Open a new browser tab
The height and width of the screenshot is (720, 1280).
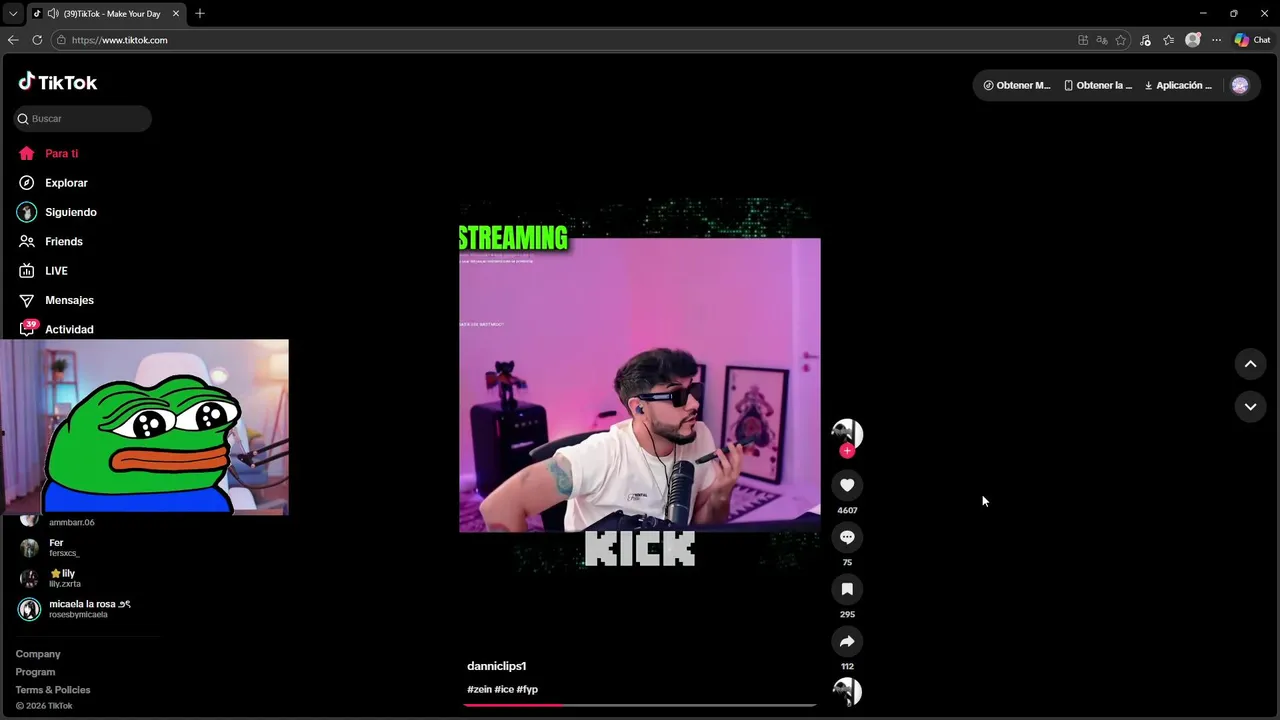click(x=200, y=13)
